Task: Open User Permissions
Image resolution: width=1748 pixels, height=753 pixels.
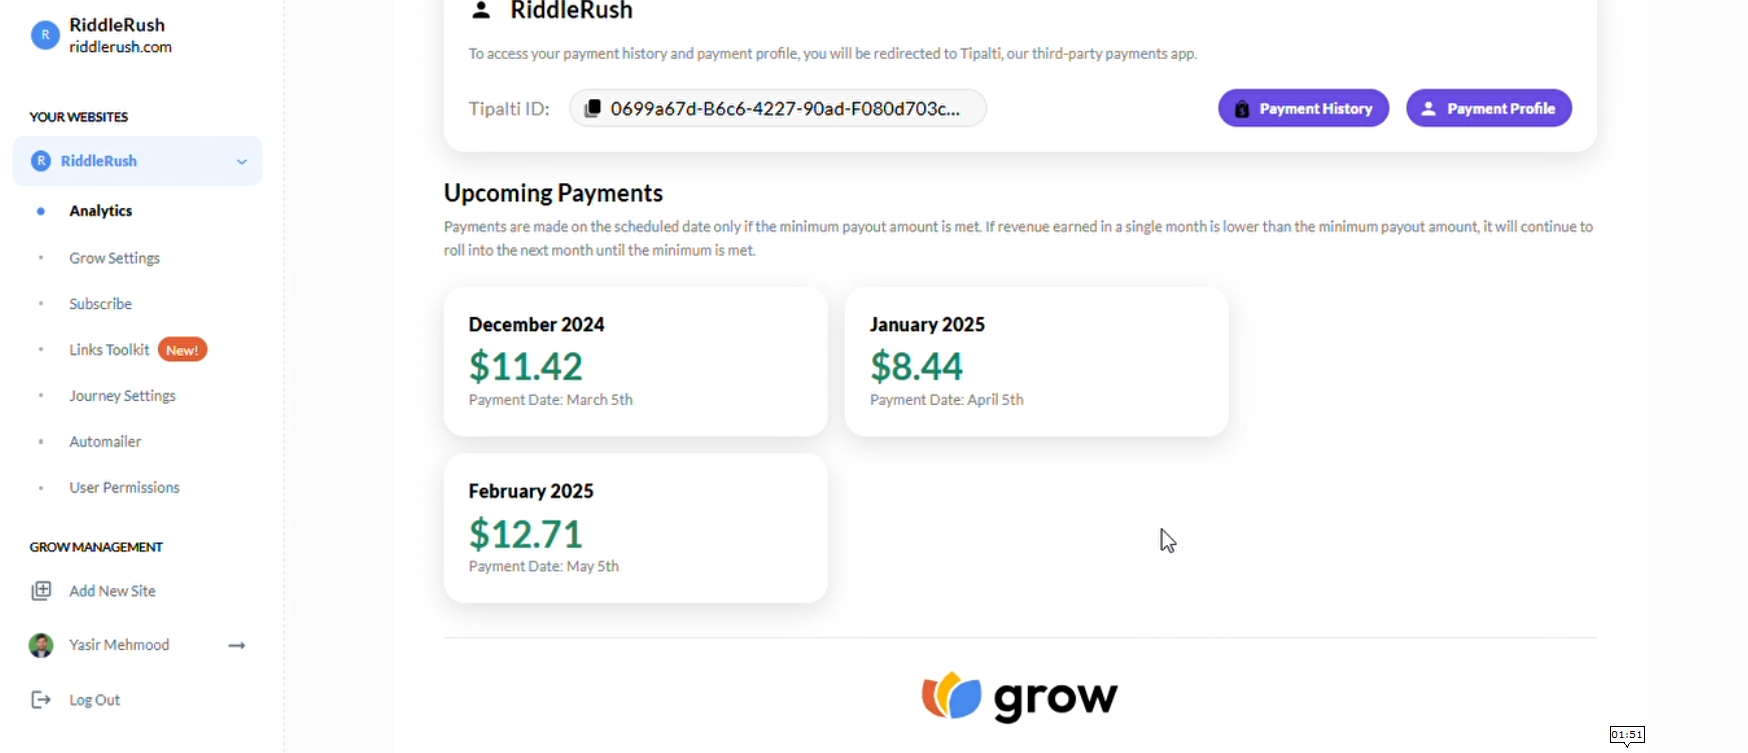Action: coord(124,488)
